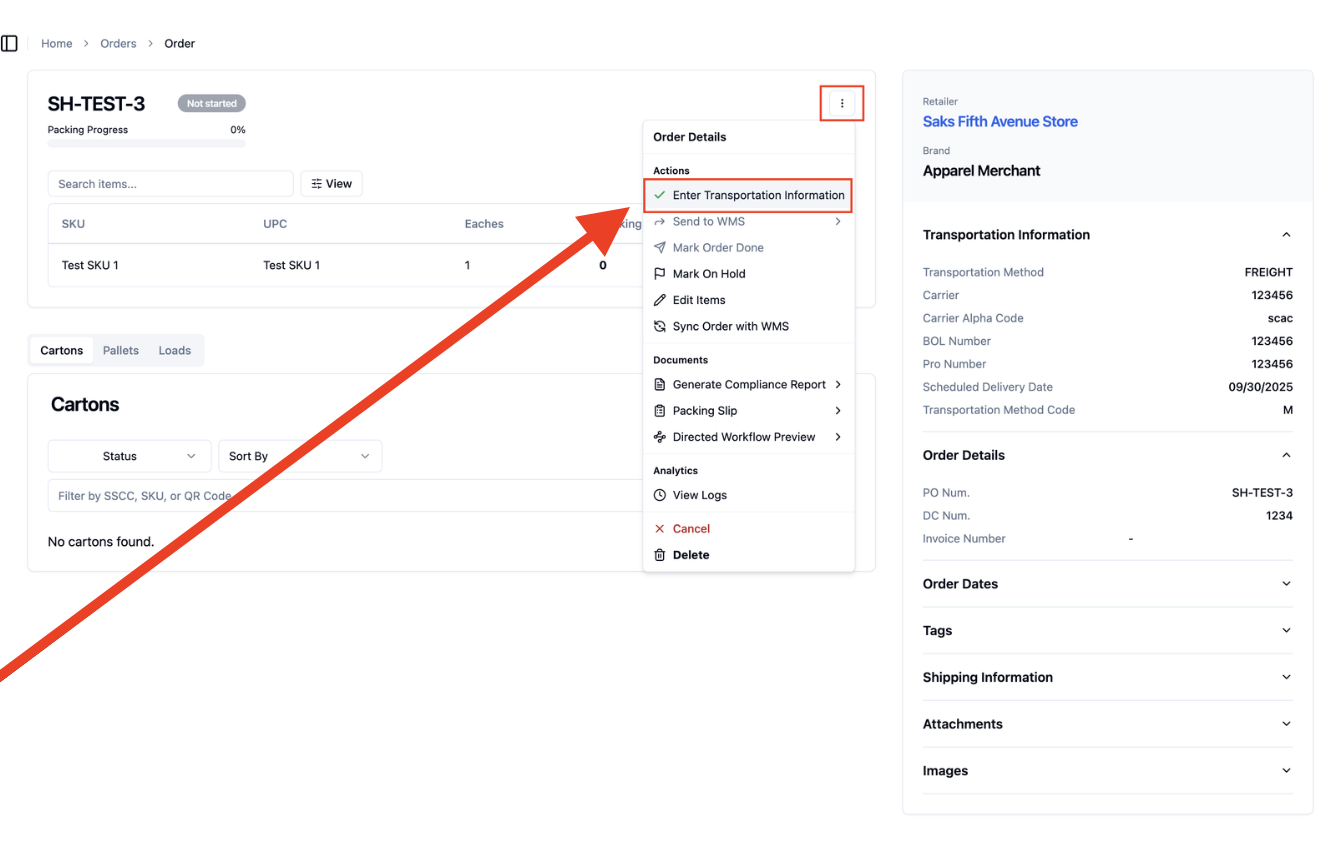
Task: Click the View columns button
Action: pyautogui.click(x=332, y=184)
